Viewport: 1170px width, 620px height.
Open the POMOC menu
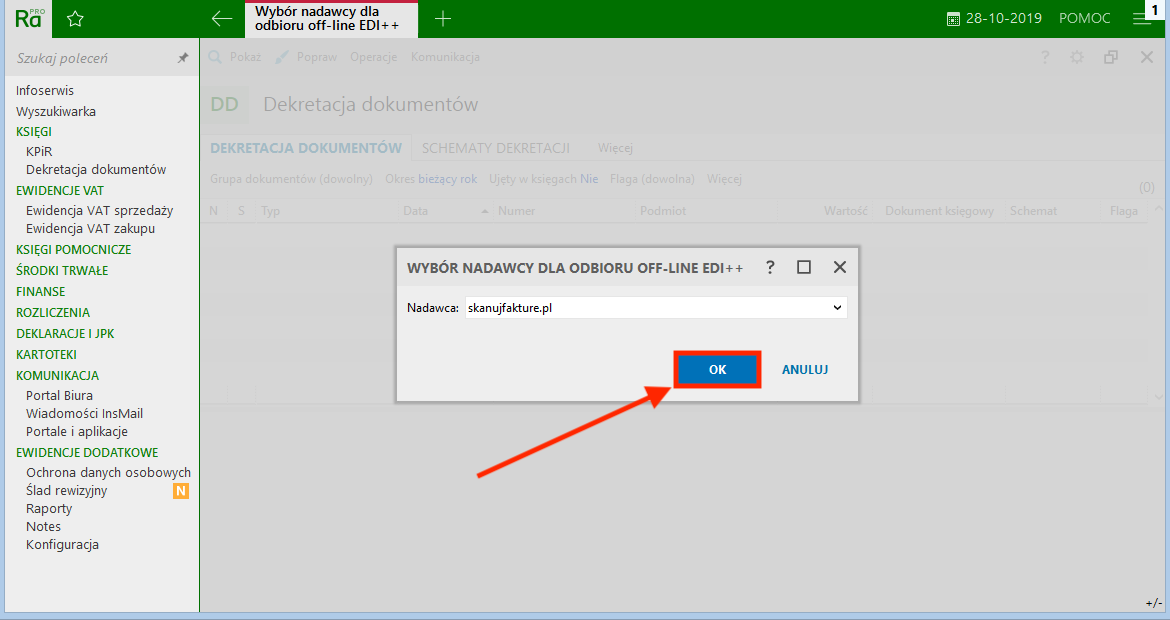[1084, 17]
